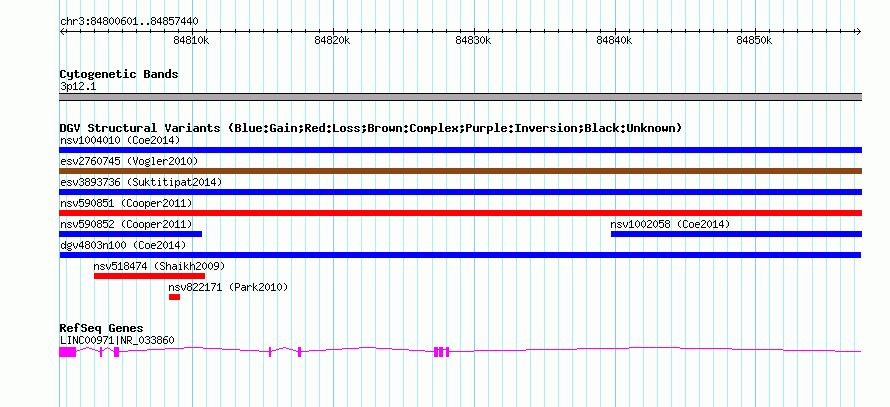Screen dimensions: 890x407
Task: Open the LINC00971|NR_033860 gene label
Action: tap(117, 340)
